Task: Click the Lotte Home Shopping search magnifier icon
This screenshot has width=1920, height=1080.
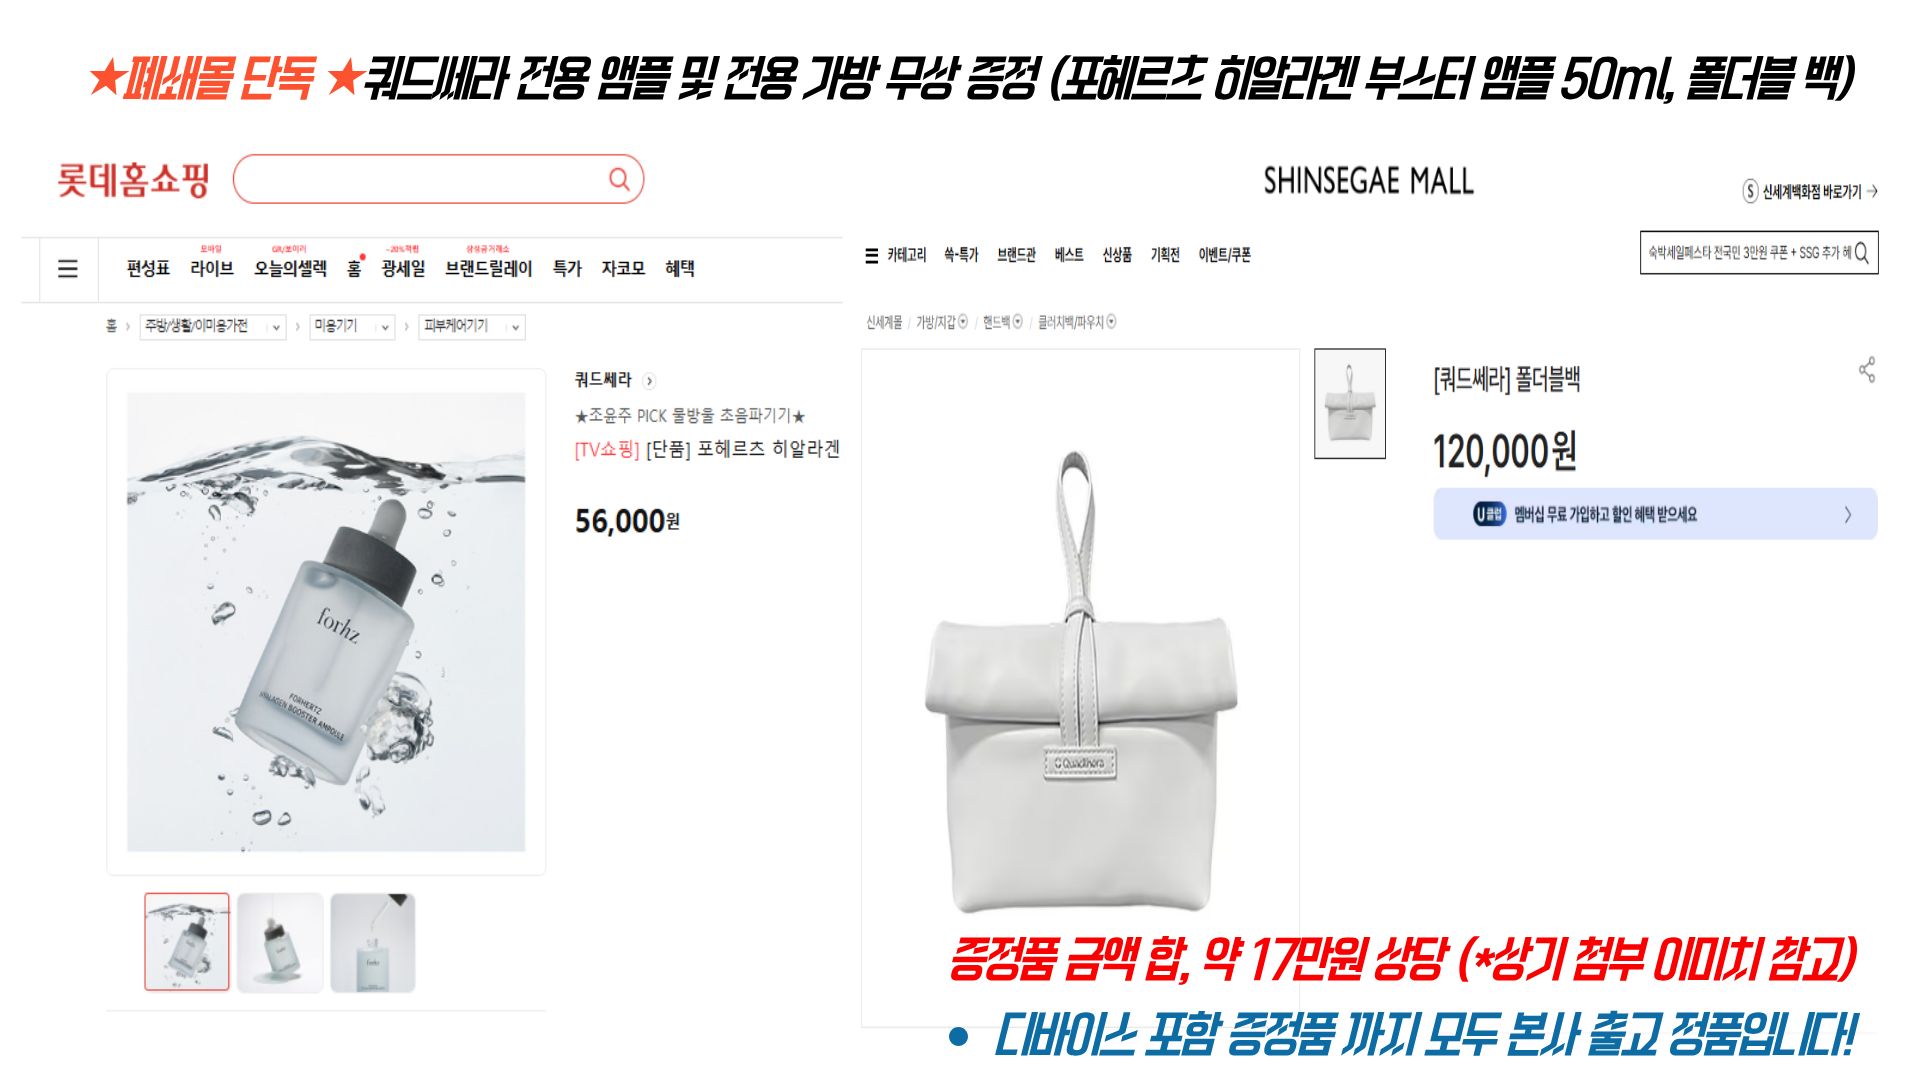Action: [x=619, y=179]
